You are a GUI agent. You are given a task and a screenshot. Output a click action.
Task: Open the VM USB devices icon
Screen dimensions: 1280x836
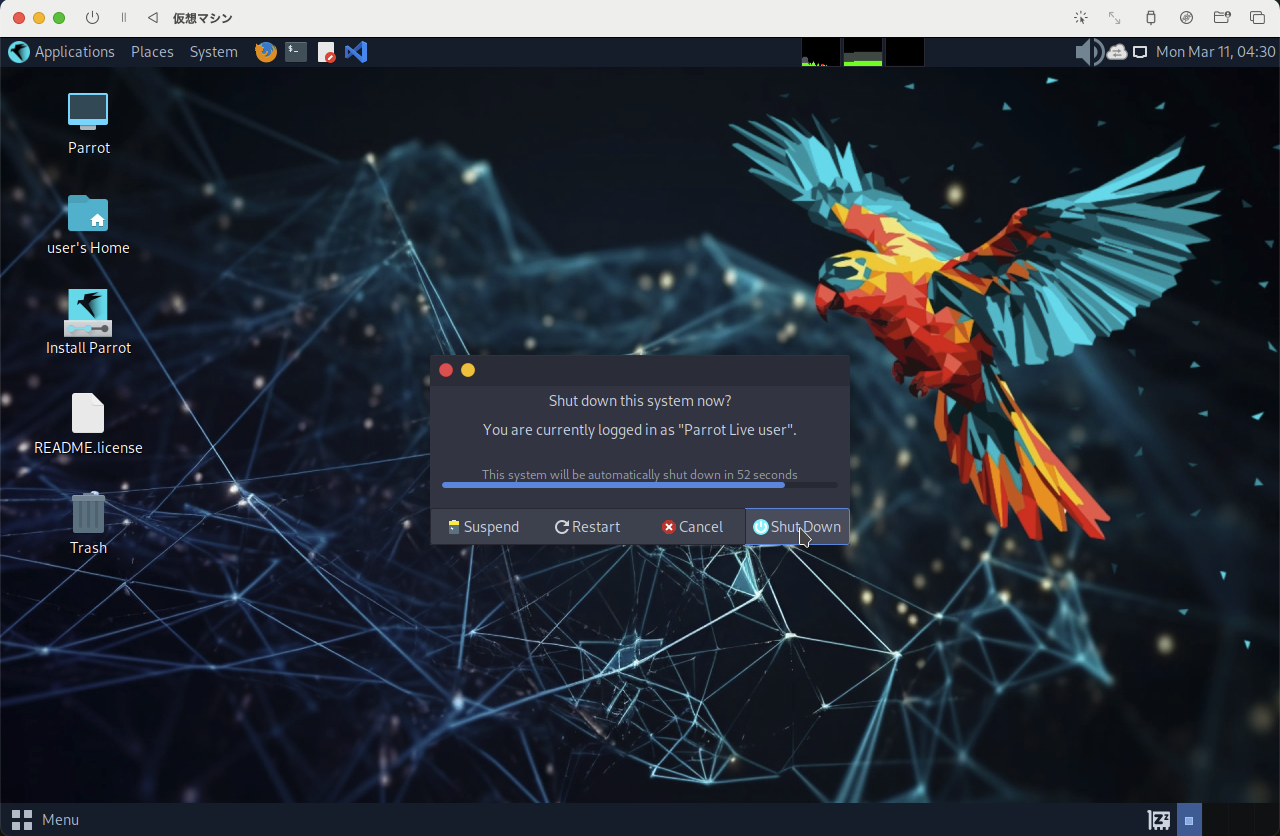click(1150, 18)
